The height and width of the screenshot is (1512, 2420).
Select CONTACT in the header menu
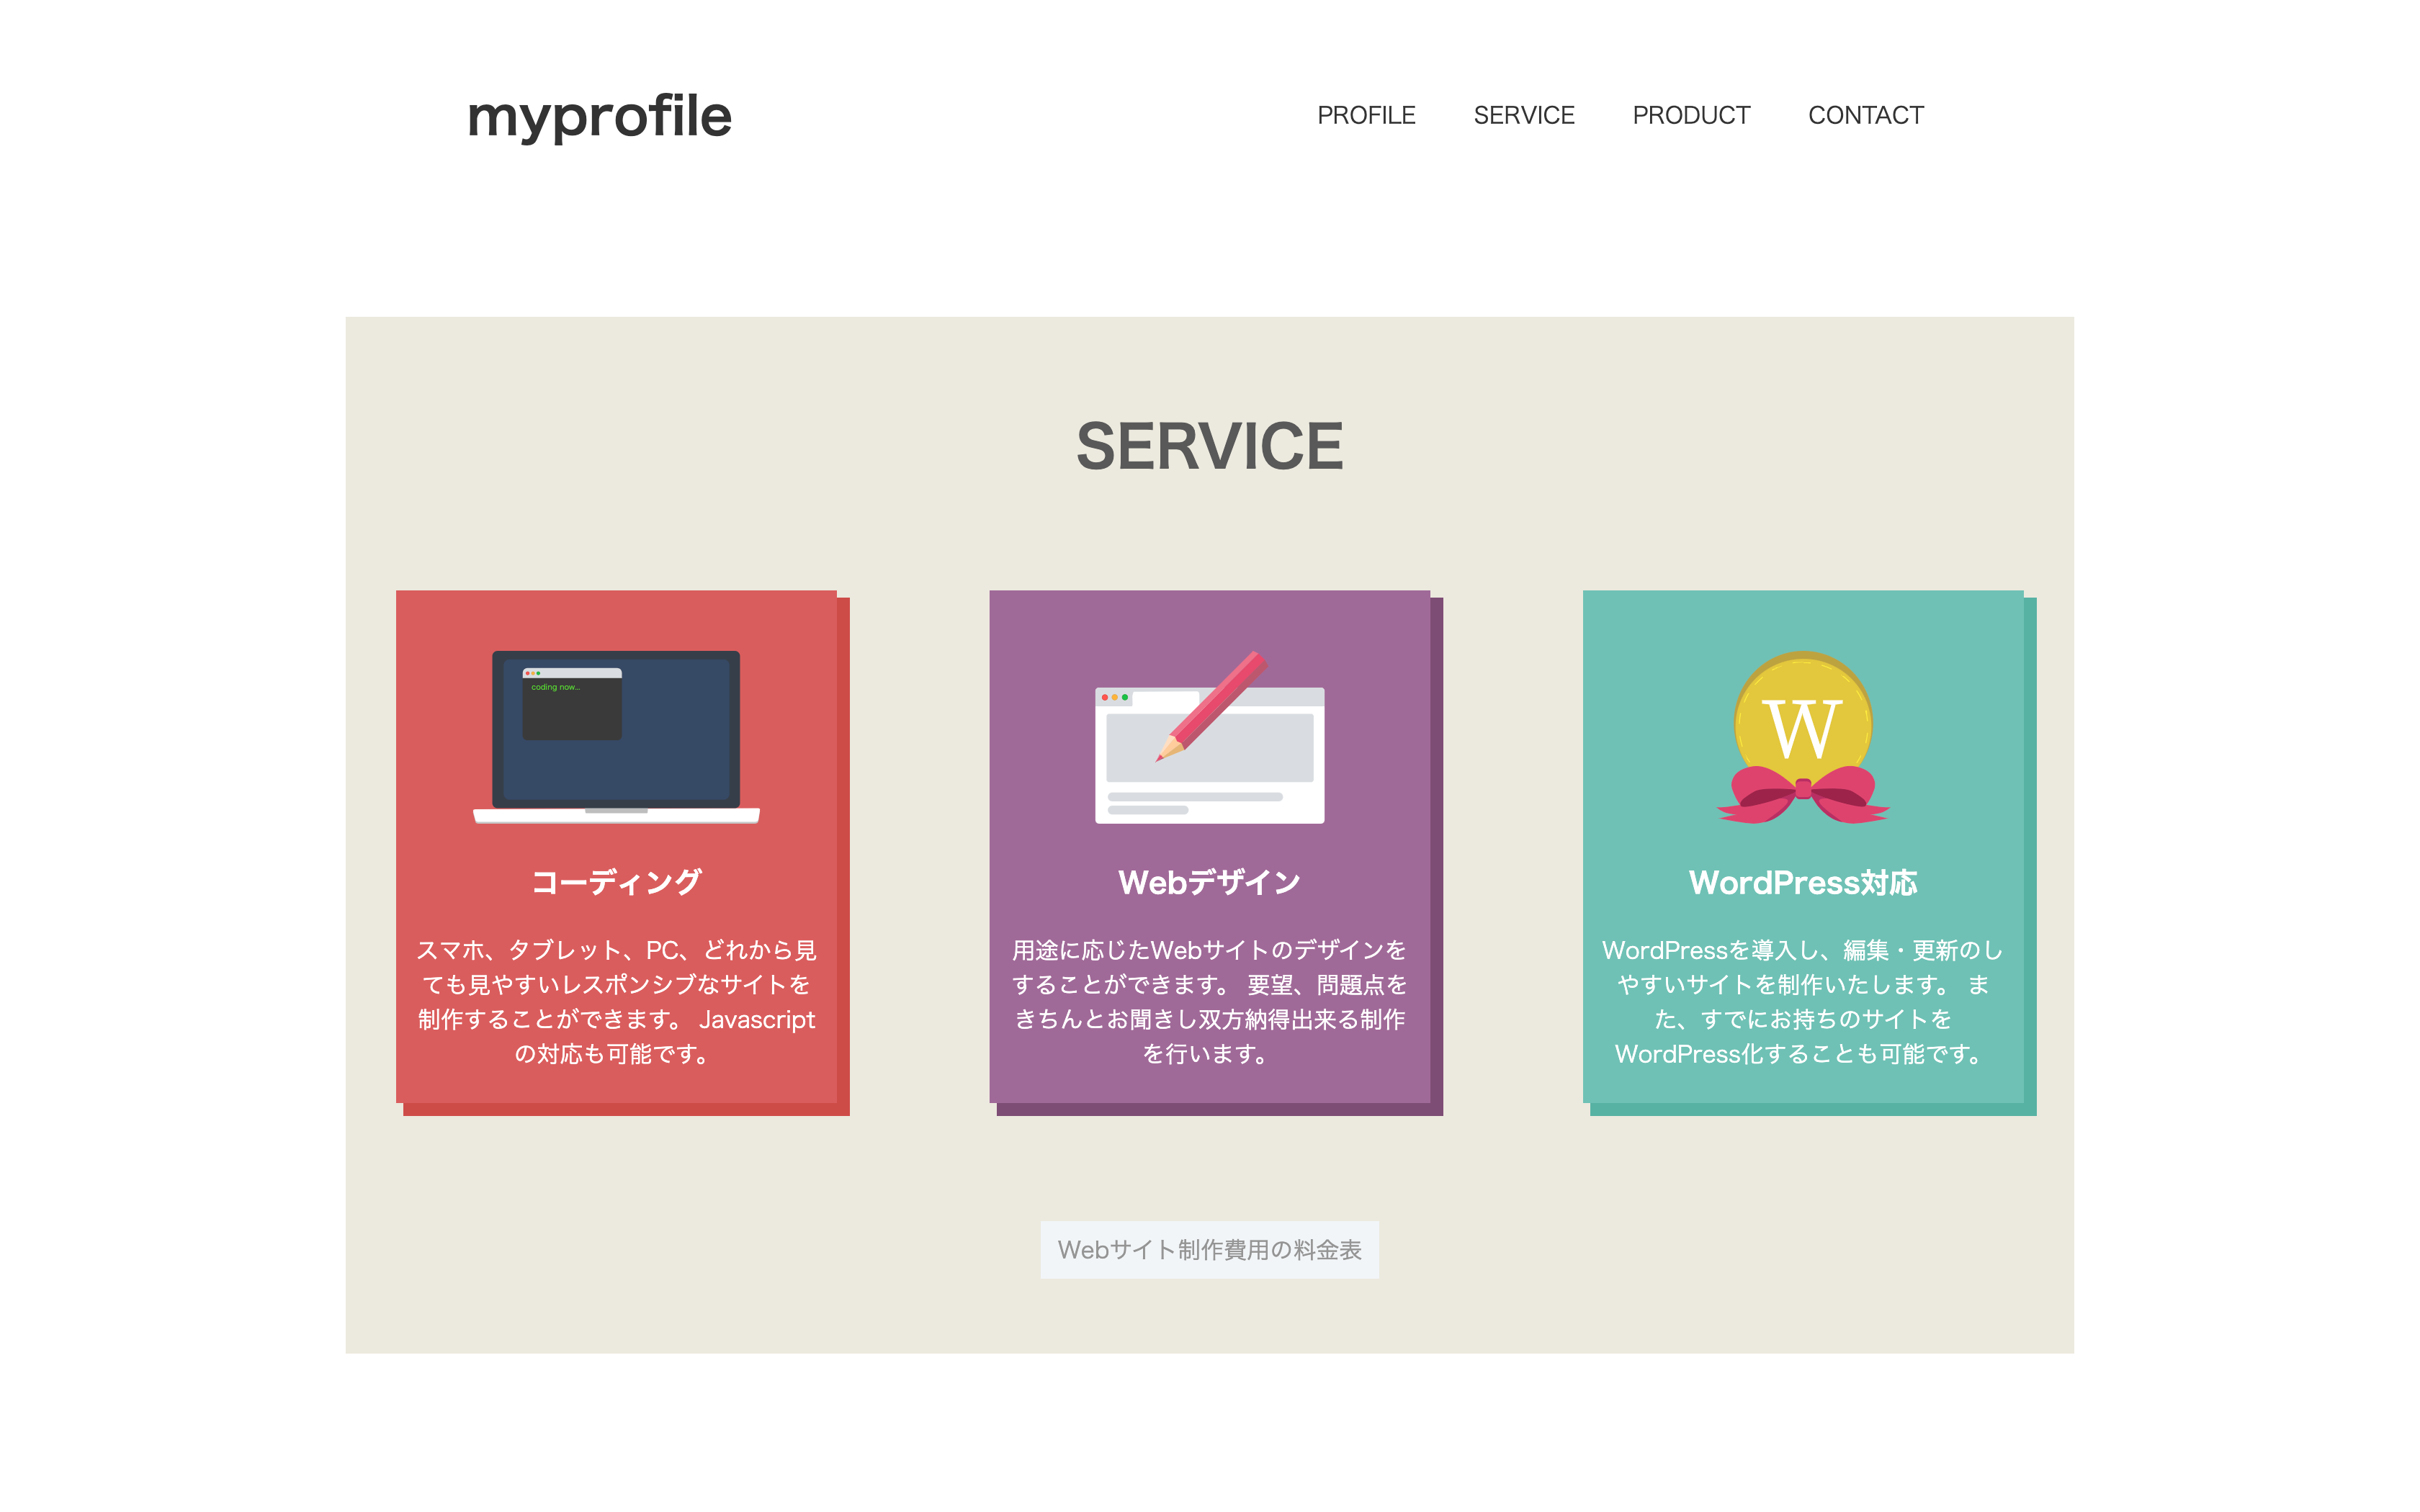tap(1865, 115)
